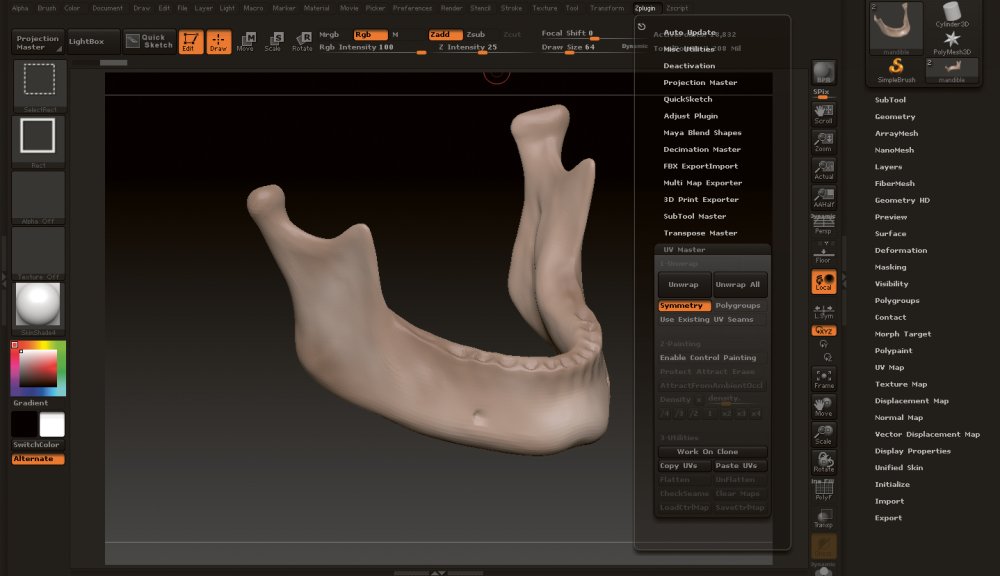Open the Transform menu
Screen dimensions: 1000x576
(607, 8)
